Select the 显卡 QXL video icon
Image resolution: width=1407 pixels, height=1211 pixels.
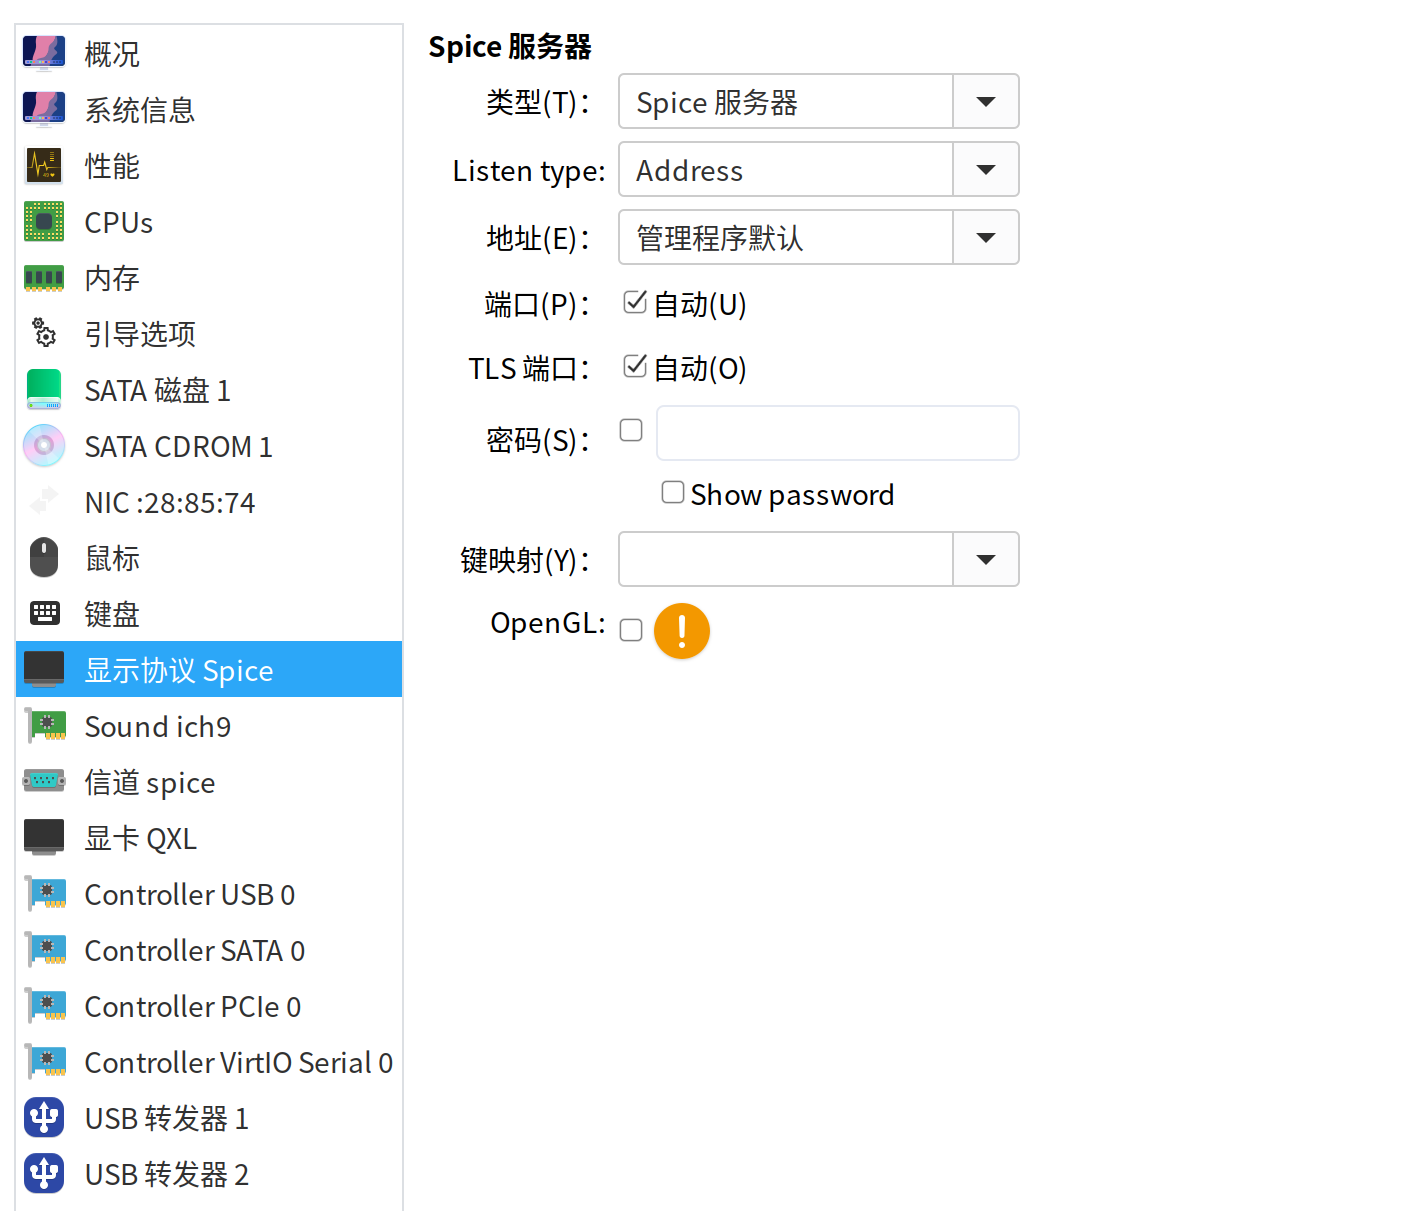coord(44,837)
